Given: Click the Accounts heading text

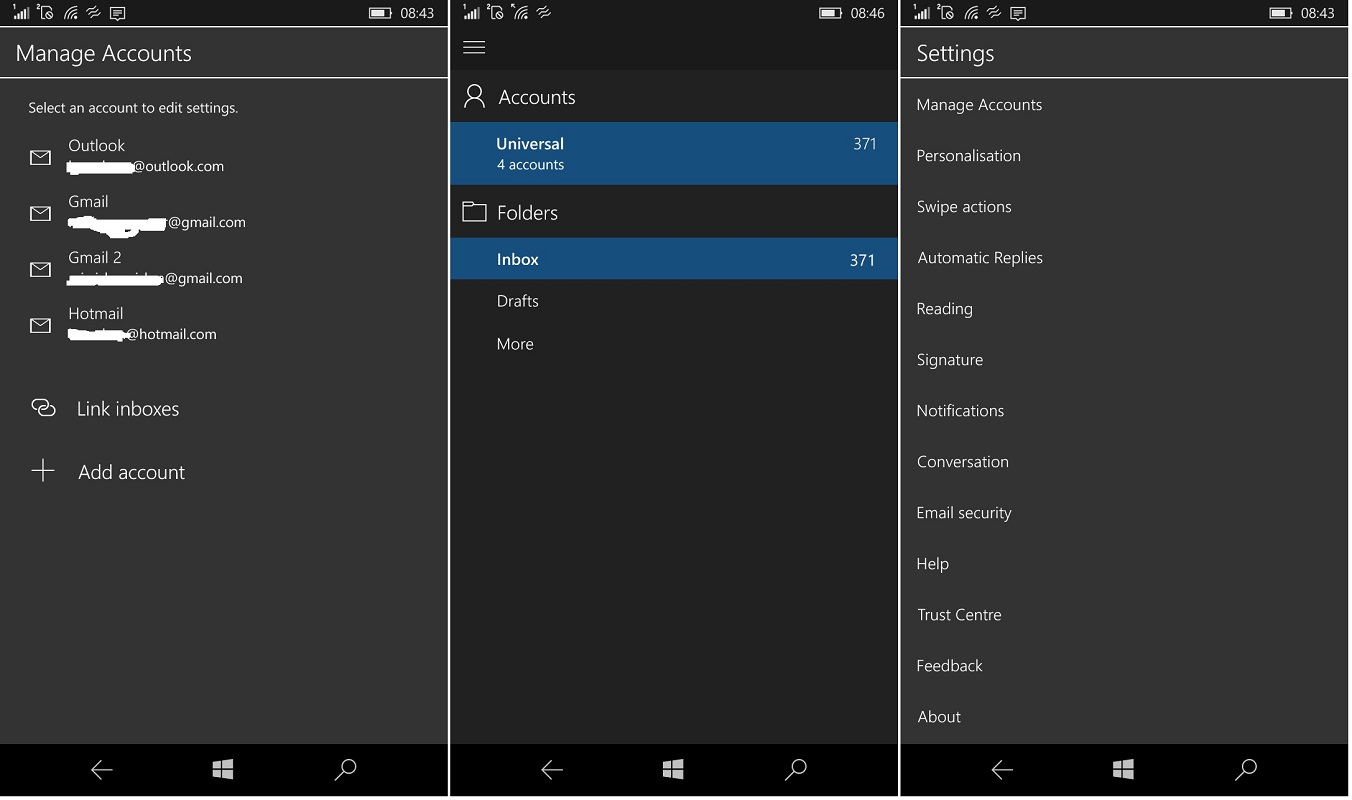Looking at the screenshot, I should click(537, 97).
